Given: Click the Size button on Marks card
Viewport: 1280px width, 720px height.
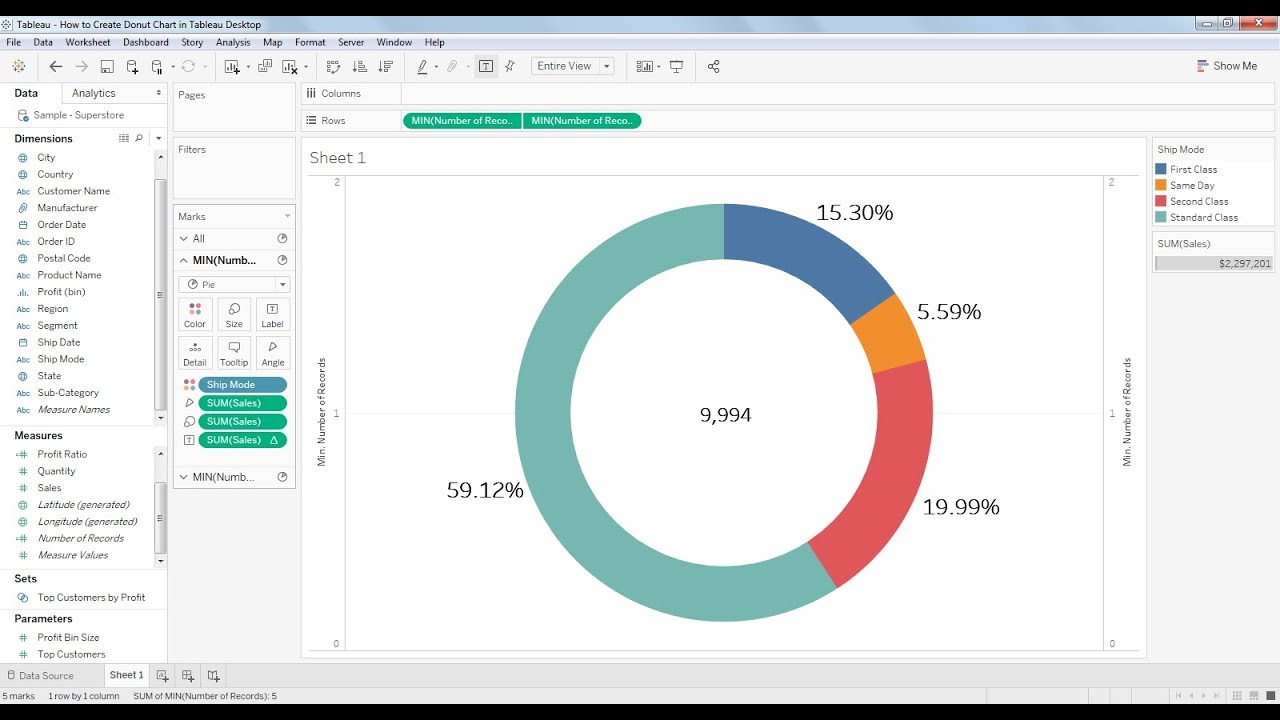Looking at the screenshot, I should coord(234,315).
